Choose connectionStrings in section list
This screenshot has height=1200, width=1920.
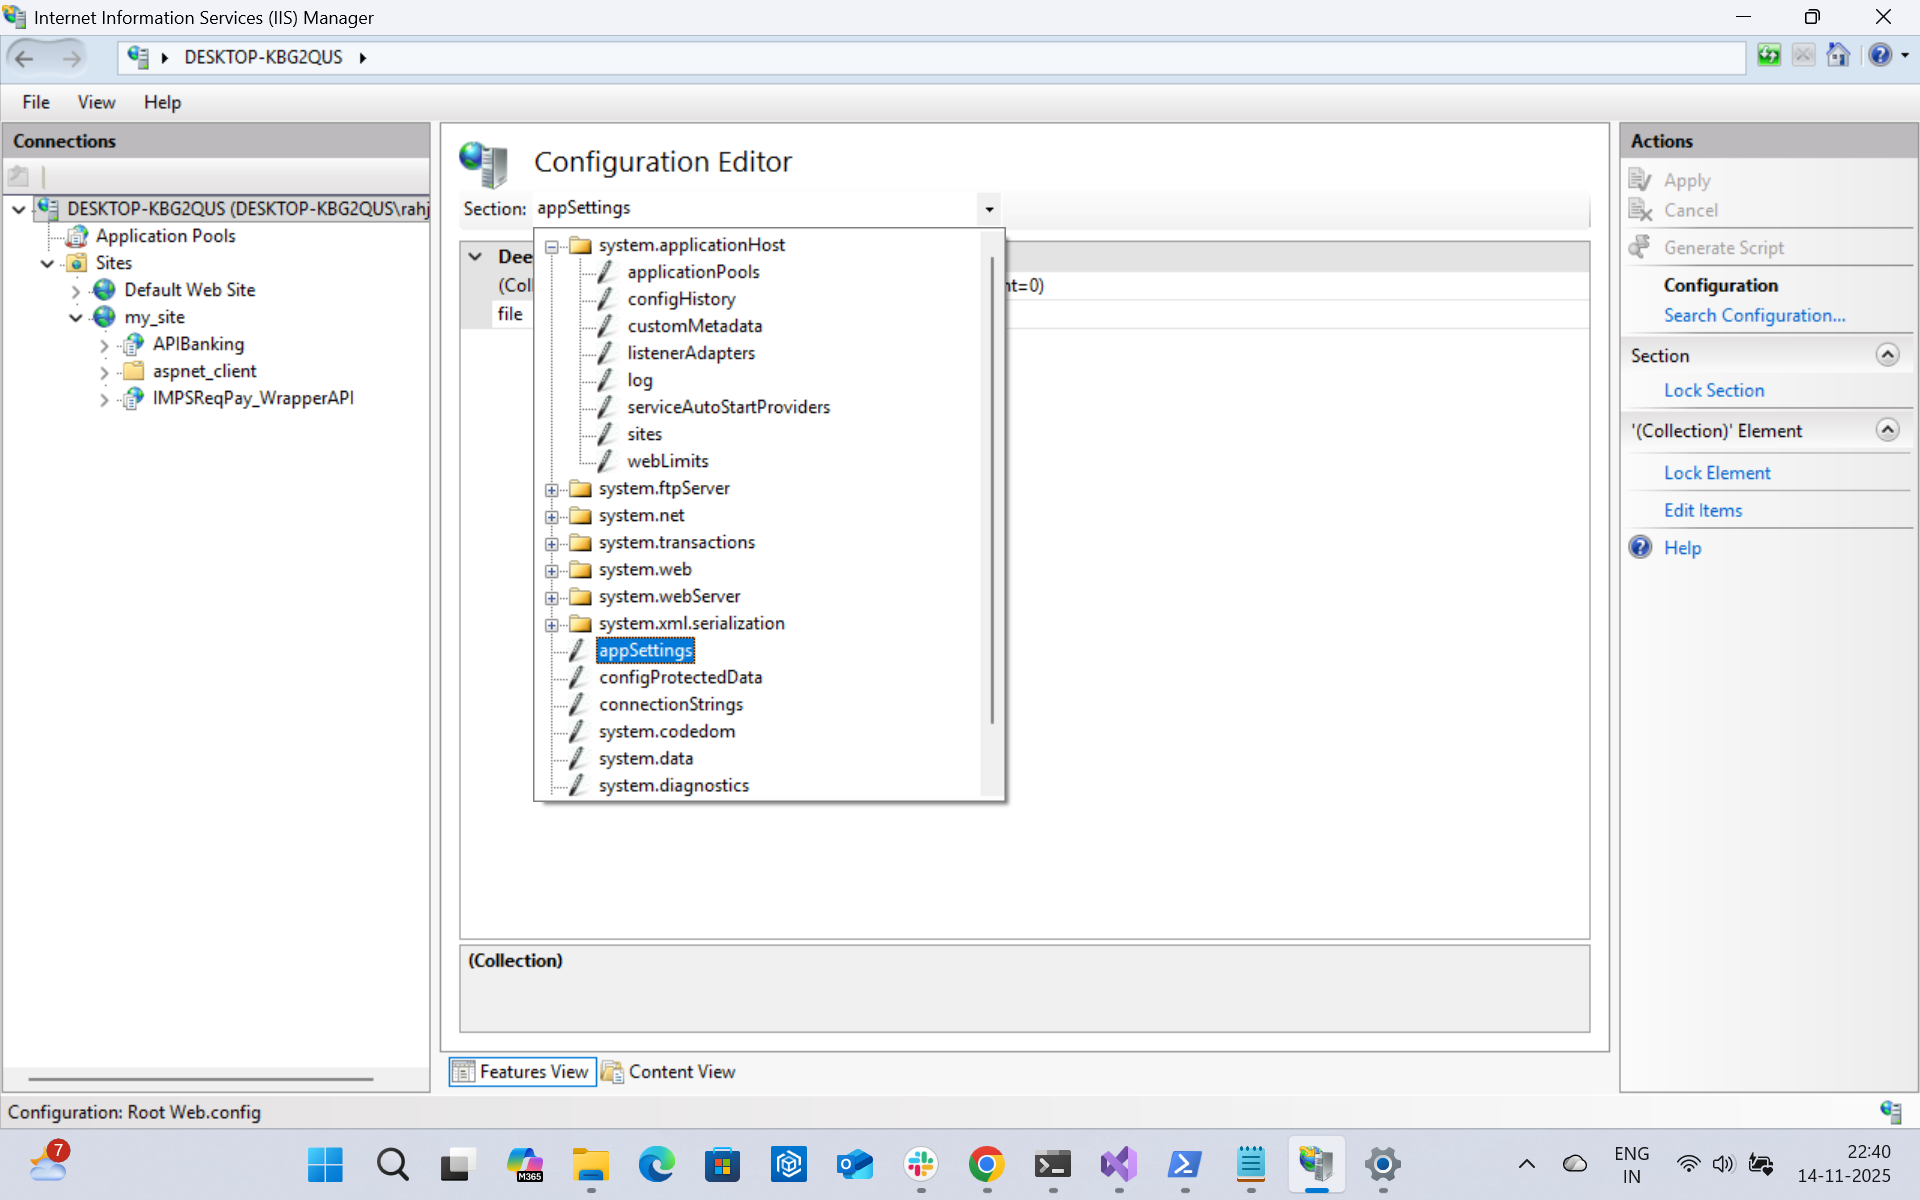(x=671, y=705)
